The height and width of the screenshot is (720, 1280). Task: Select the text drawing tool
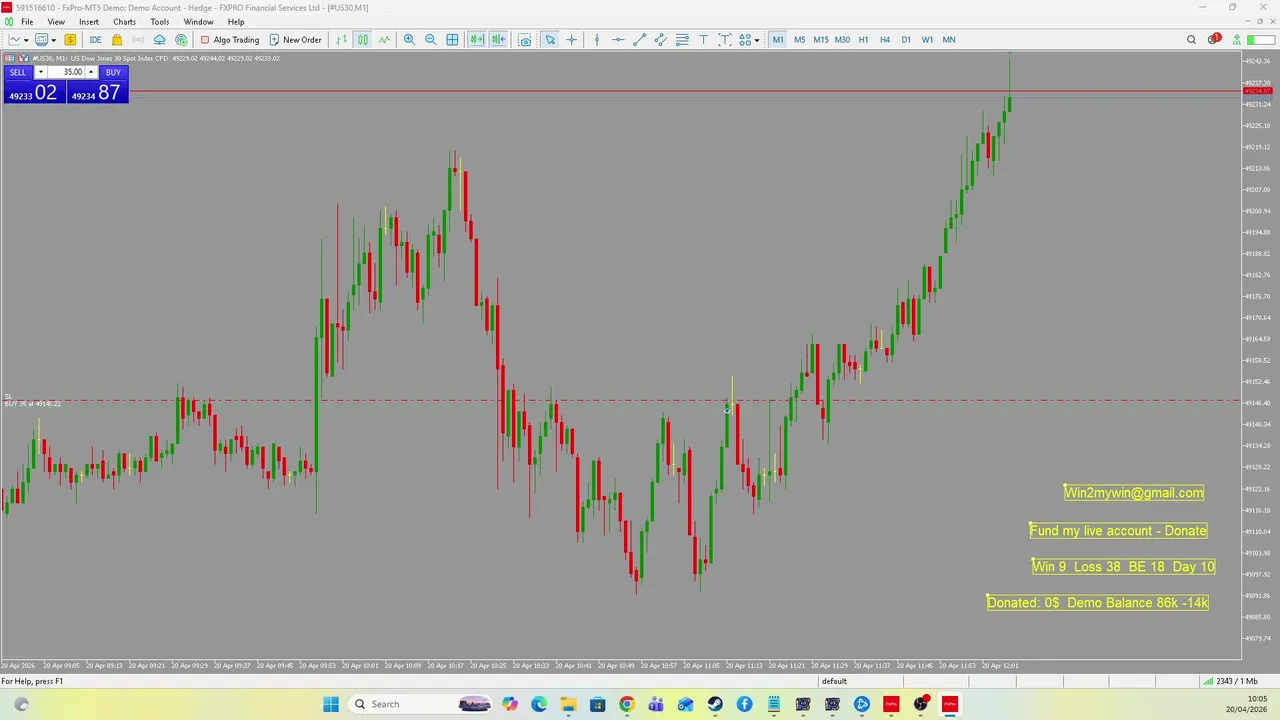pos(703,40)
